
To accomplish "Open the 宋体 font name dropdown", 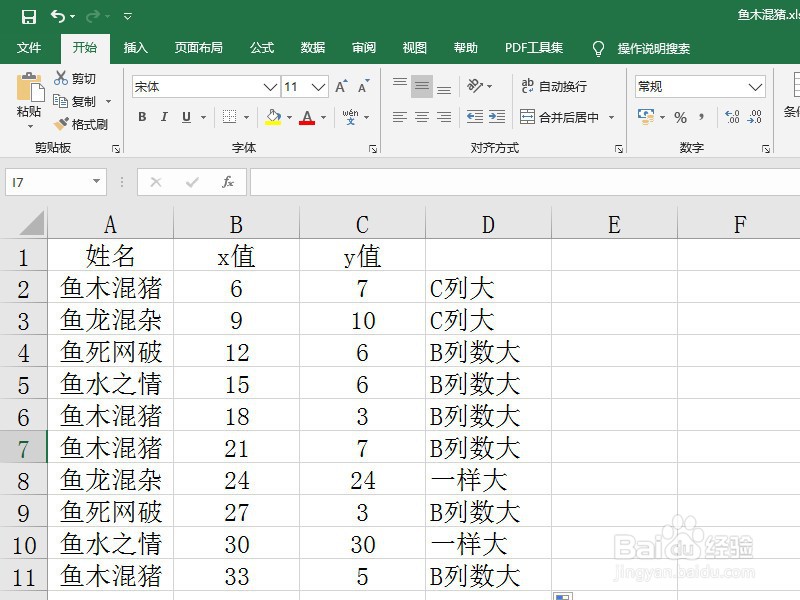I will (x=270, y=87).
